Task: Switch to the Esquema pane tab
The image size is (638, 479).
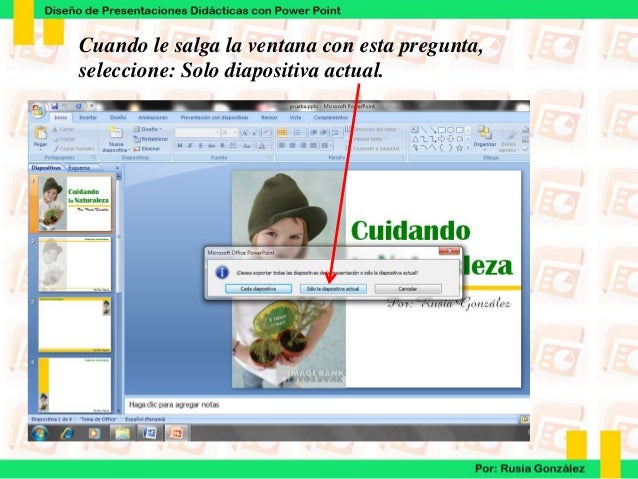Action: (79, 168)
